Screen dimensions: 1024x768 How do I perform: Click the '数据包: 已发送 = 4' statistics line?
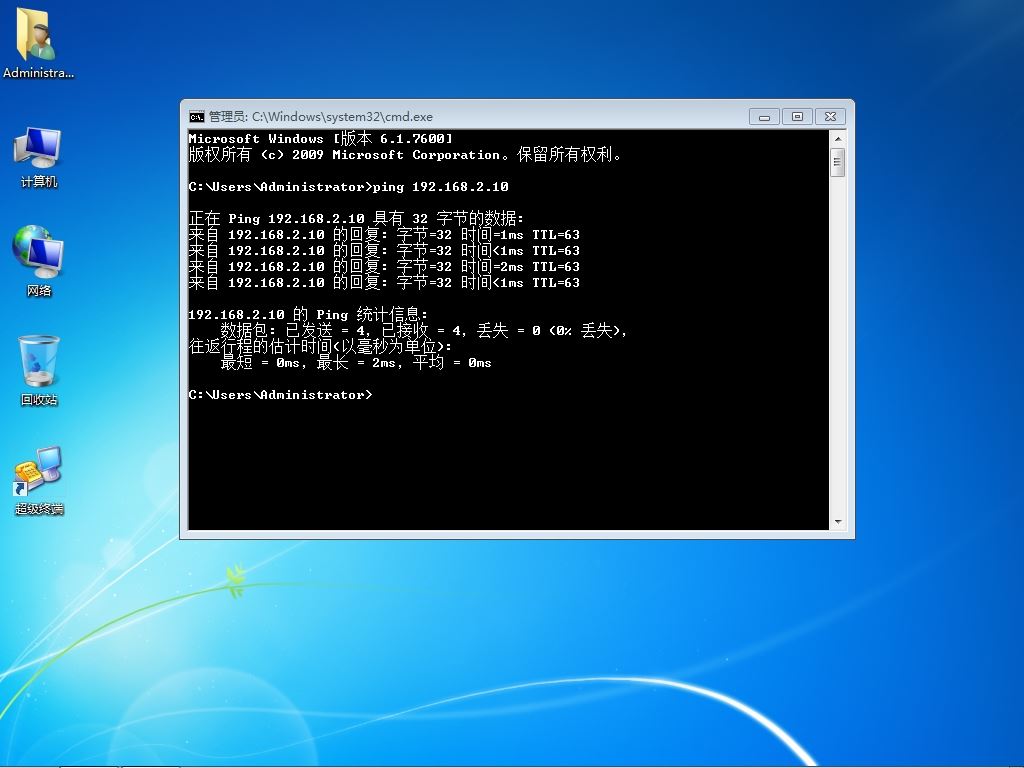click(424, 330)
